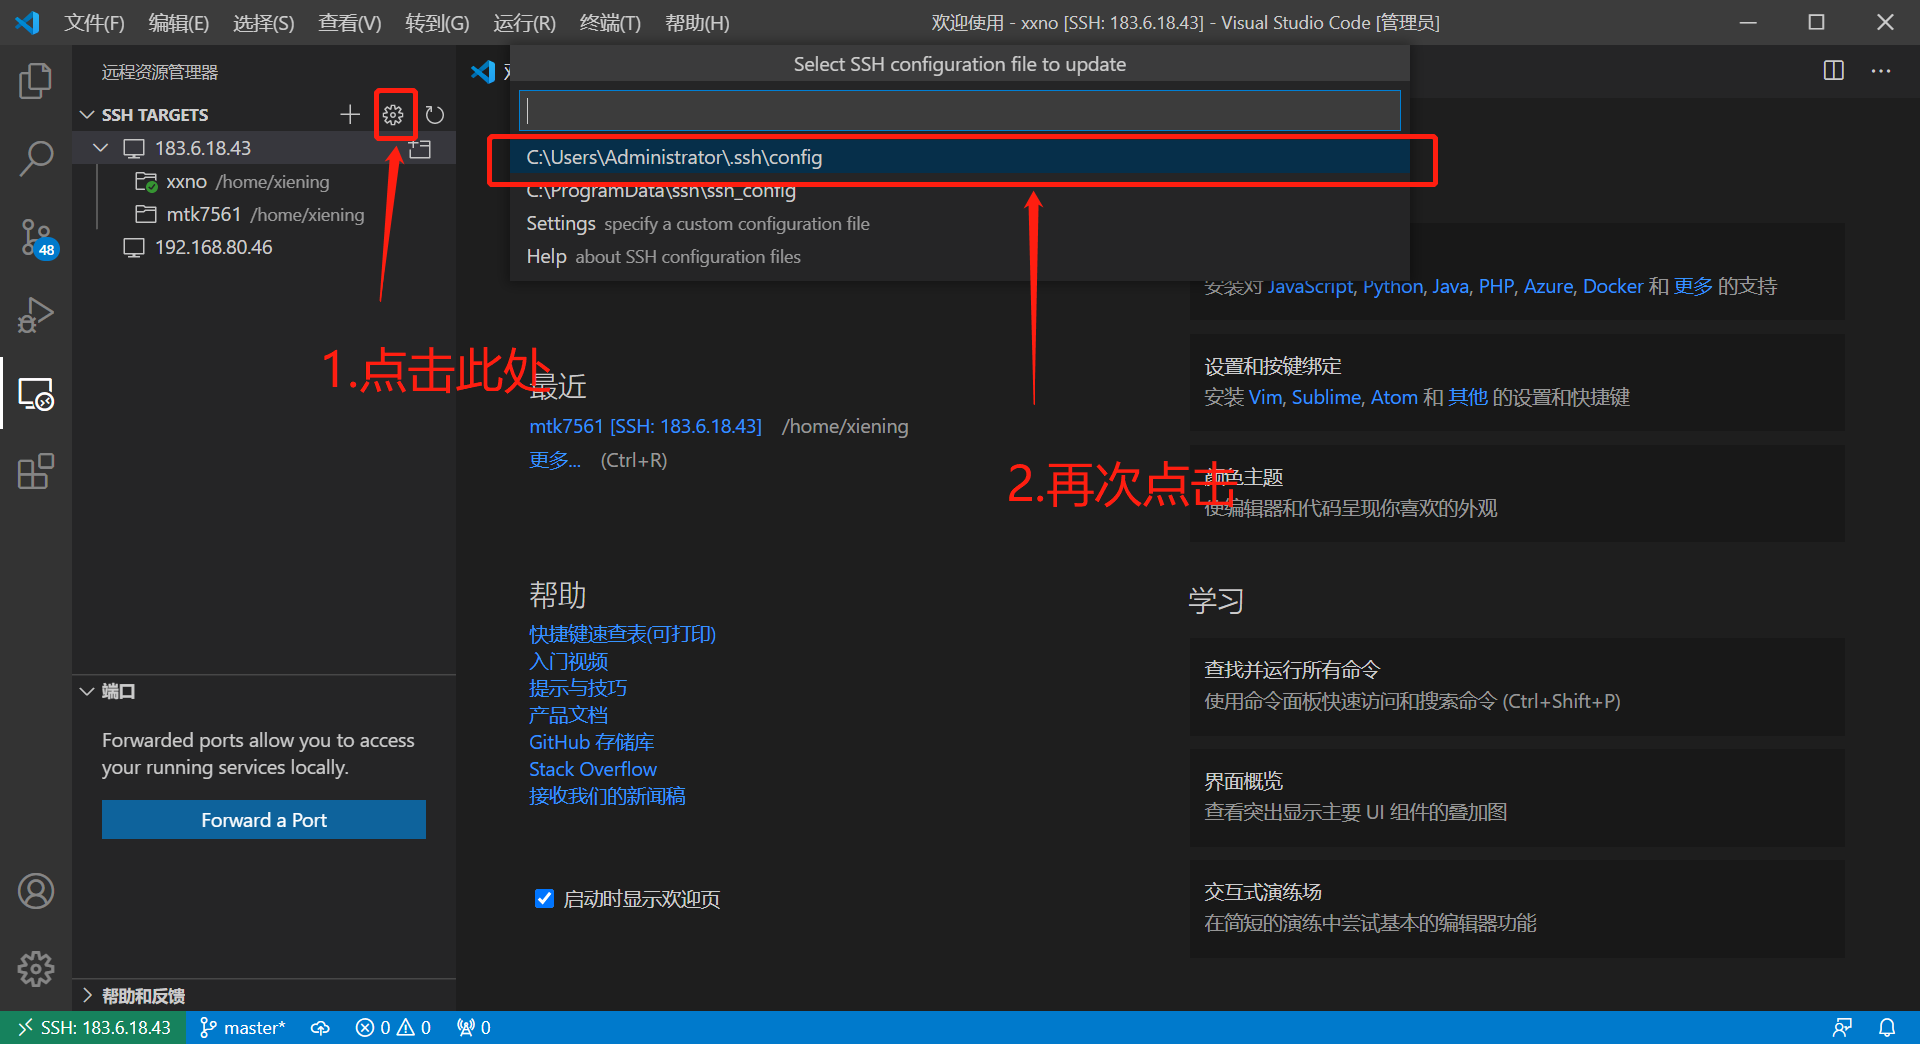Collapse the 183.6.18.43 host node
Screen dimensions: 1920x1044
pos(101,148)
